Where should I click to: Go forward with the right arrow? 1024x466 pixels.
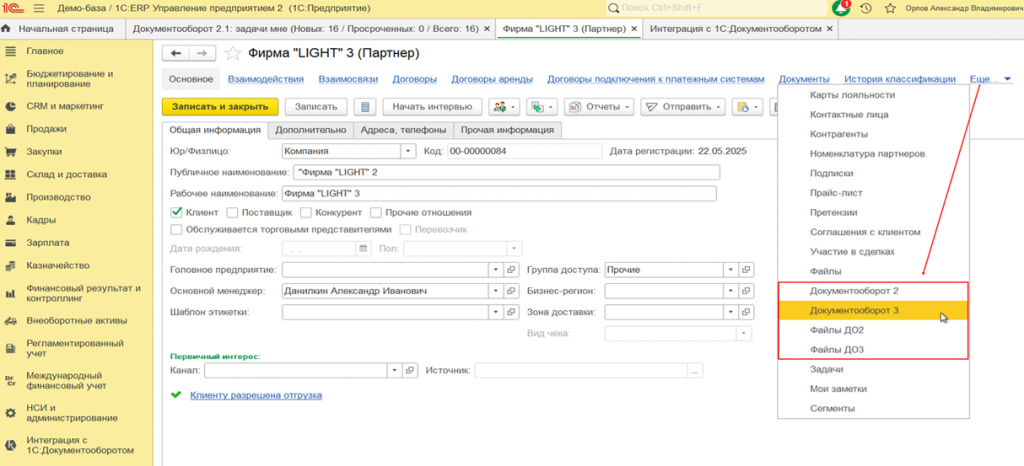pos(202,53)
